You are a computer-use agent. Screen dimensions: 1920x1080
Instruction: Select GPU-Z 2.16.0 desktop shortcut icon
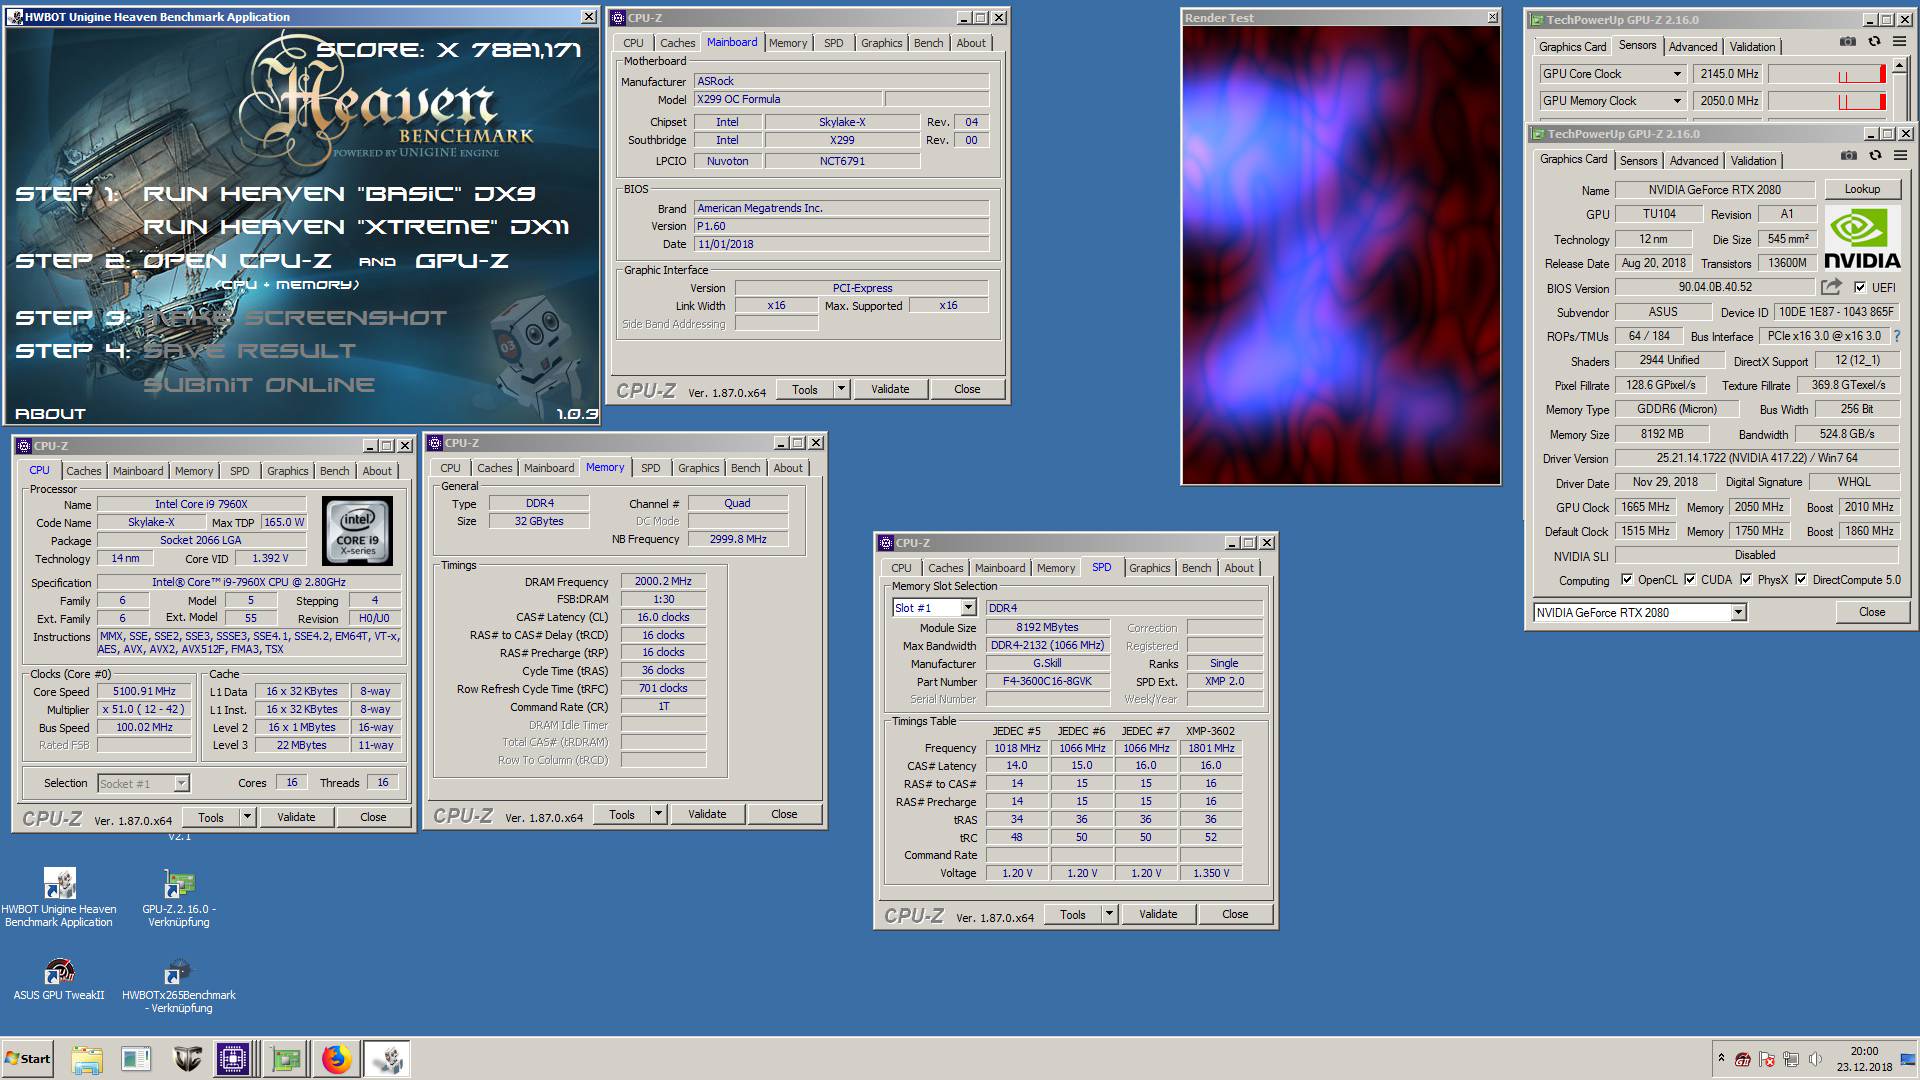click(x=179, y=897)
